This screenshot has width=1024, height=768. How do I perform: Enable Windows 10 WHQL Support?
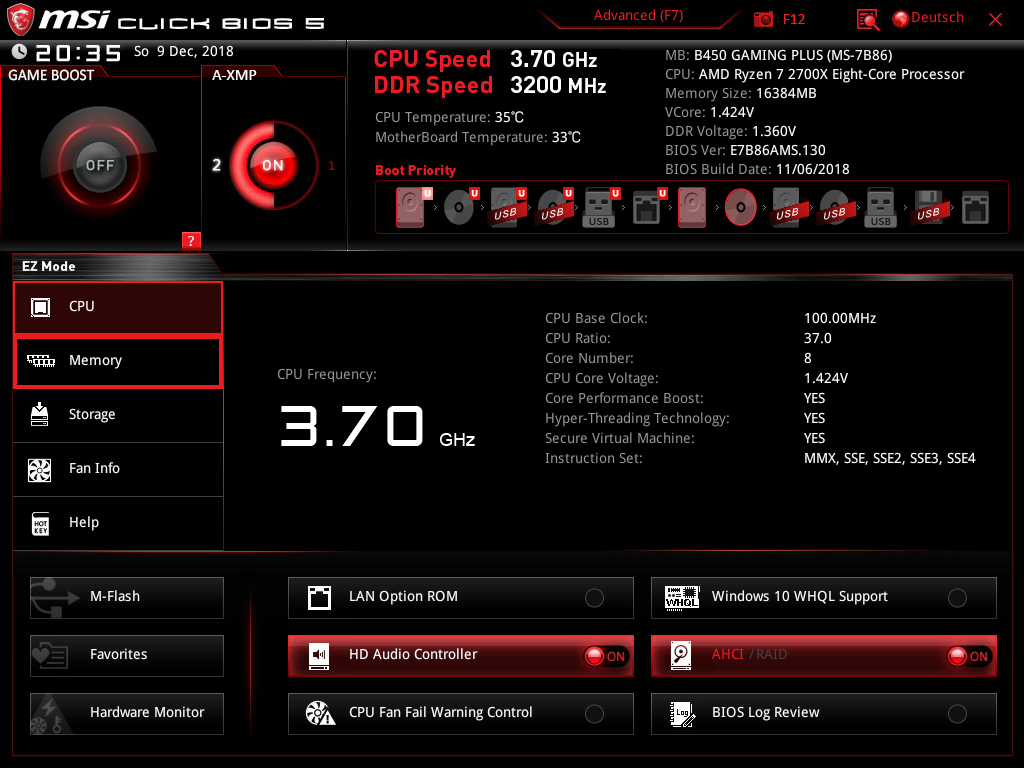(957, 598)
